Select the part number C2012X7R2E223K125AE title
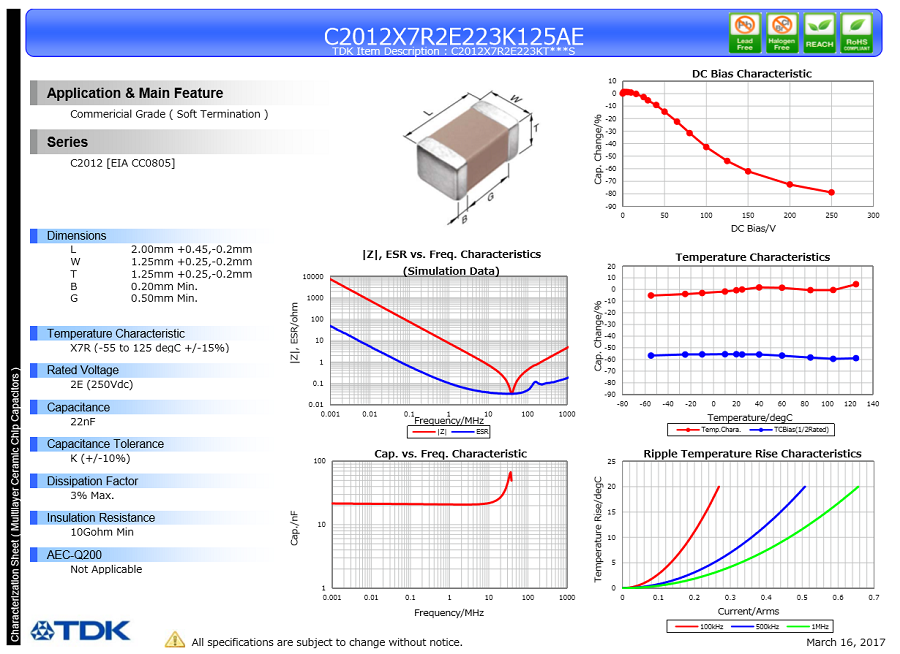Image resolution: width=900 pixels, height=654 pixels. click(453, 36)
